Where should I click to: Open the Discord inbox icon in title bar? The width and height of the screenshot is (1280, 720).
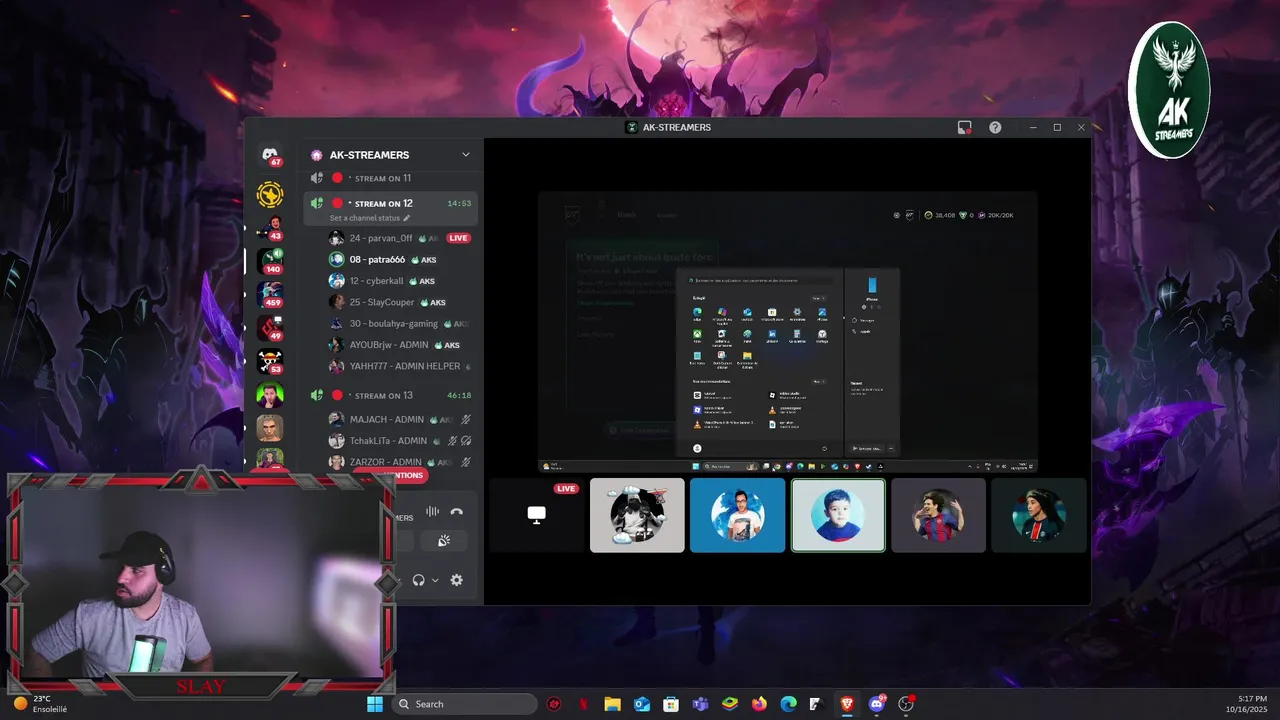(x=964, y=127)
